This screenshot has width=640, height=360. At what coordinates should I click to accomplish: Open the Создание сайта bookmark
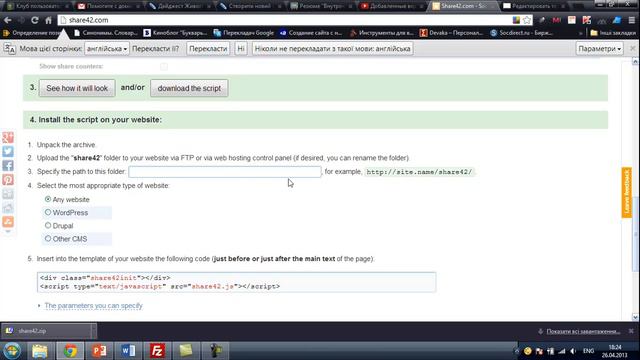tap(311, 33)
